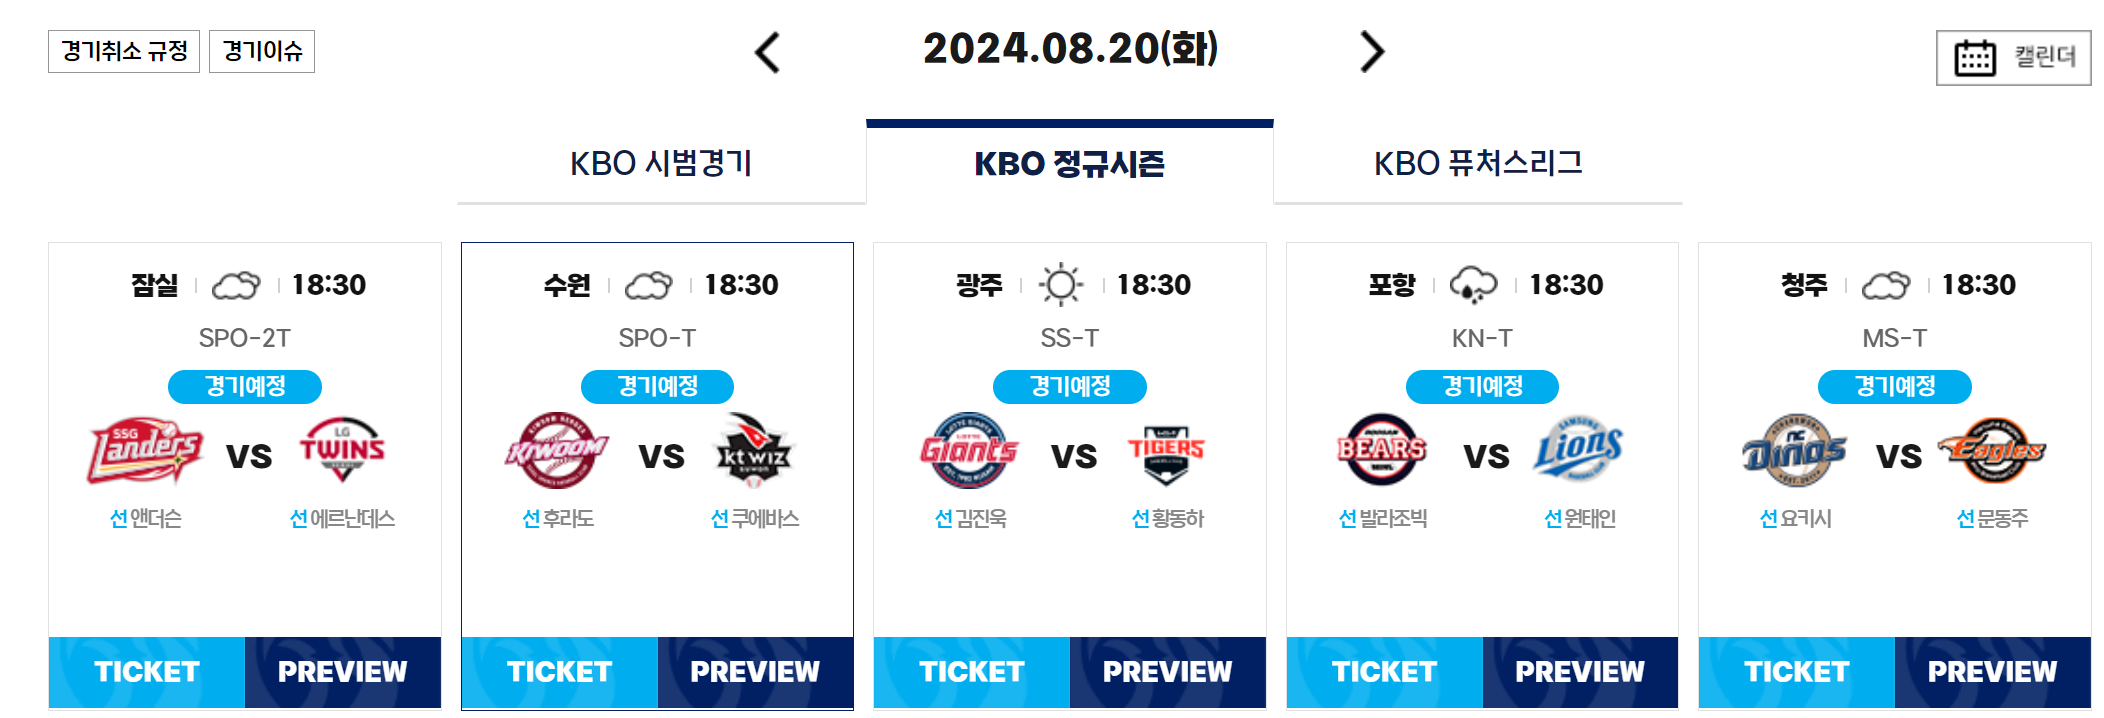Click TICKET for the 잠실 game
Screen dimensions: 2104x718
pos(147,672)
